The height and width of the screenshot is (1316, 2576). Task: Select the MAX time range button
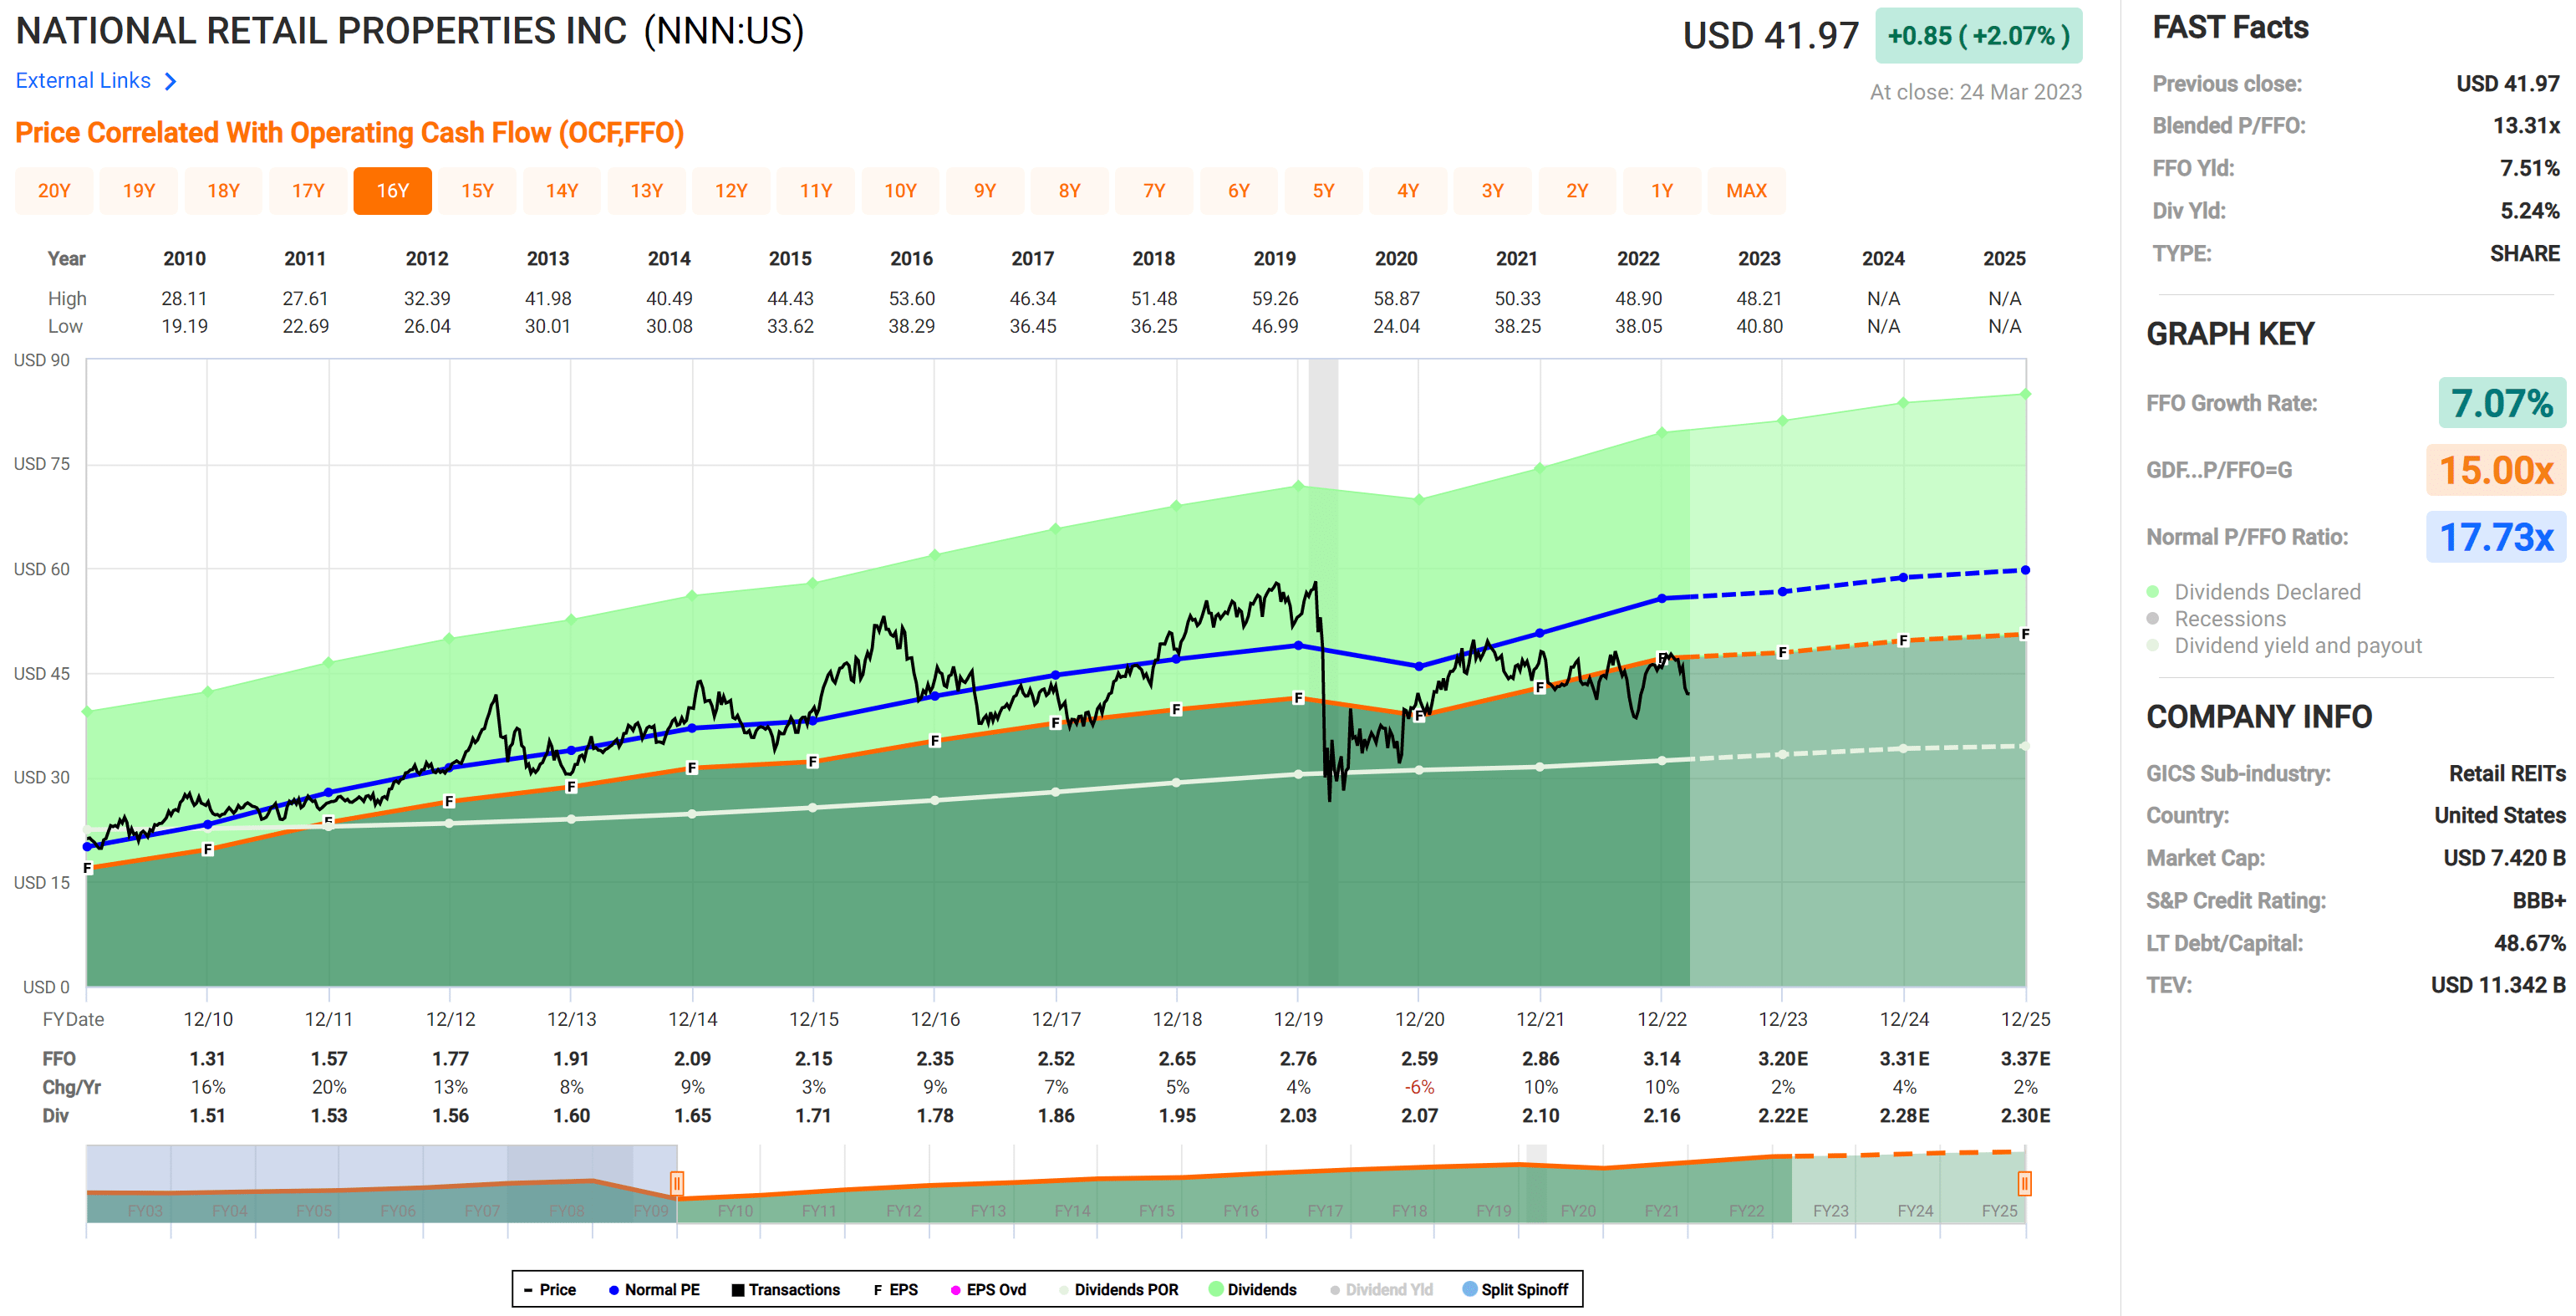point(1746,191)
